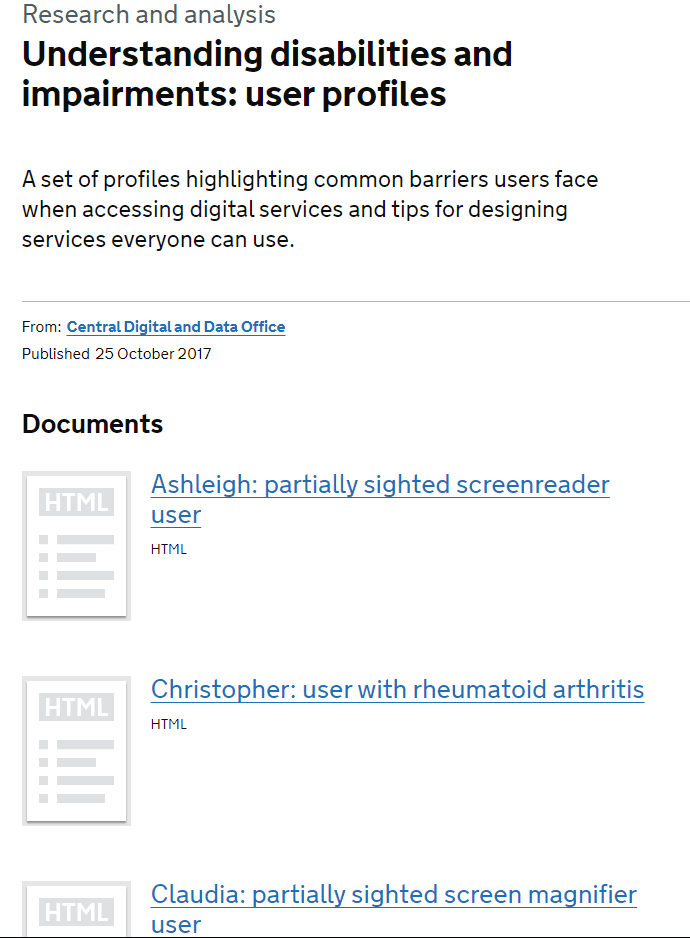Viewport: 690px width, 938px height.
Task: Open Christopher: user with rheumatoid arthritis link
Action: click(x=397, y=690)
